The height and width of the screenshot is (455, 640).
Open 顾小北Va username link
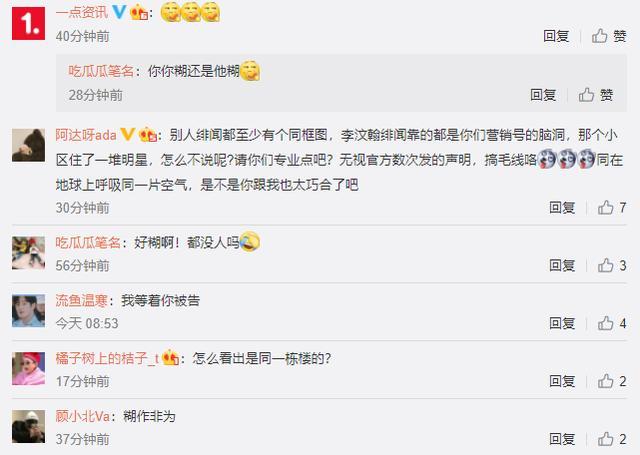(x=82, y=417)
